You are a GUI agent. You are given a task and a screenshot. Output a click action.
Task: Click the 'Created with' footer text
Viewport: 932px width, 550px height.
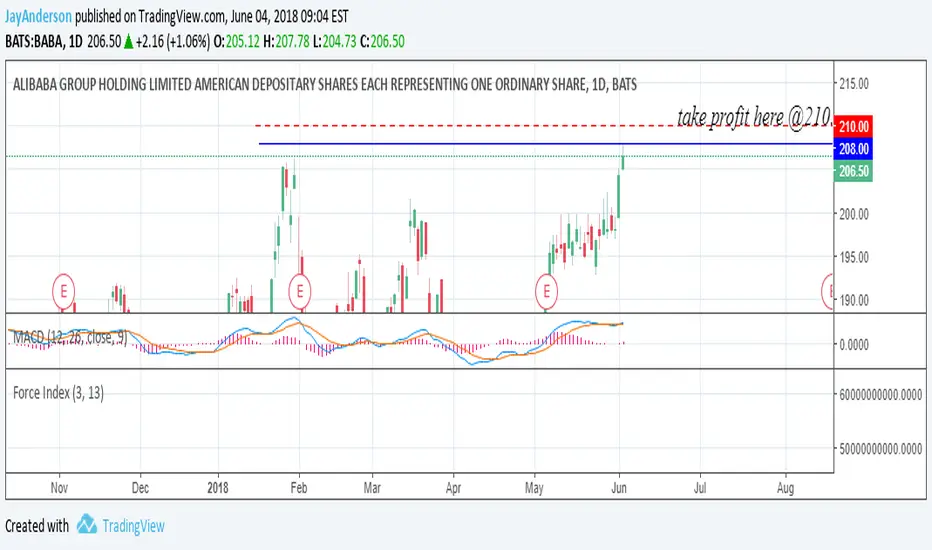click(37, 526)
